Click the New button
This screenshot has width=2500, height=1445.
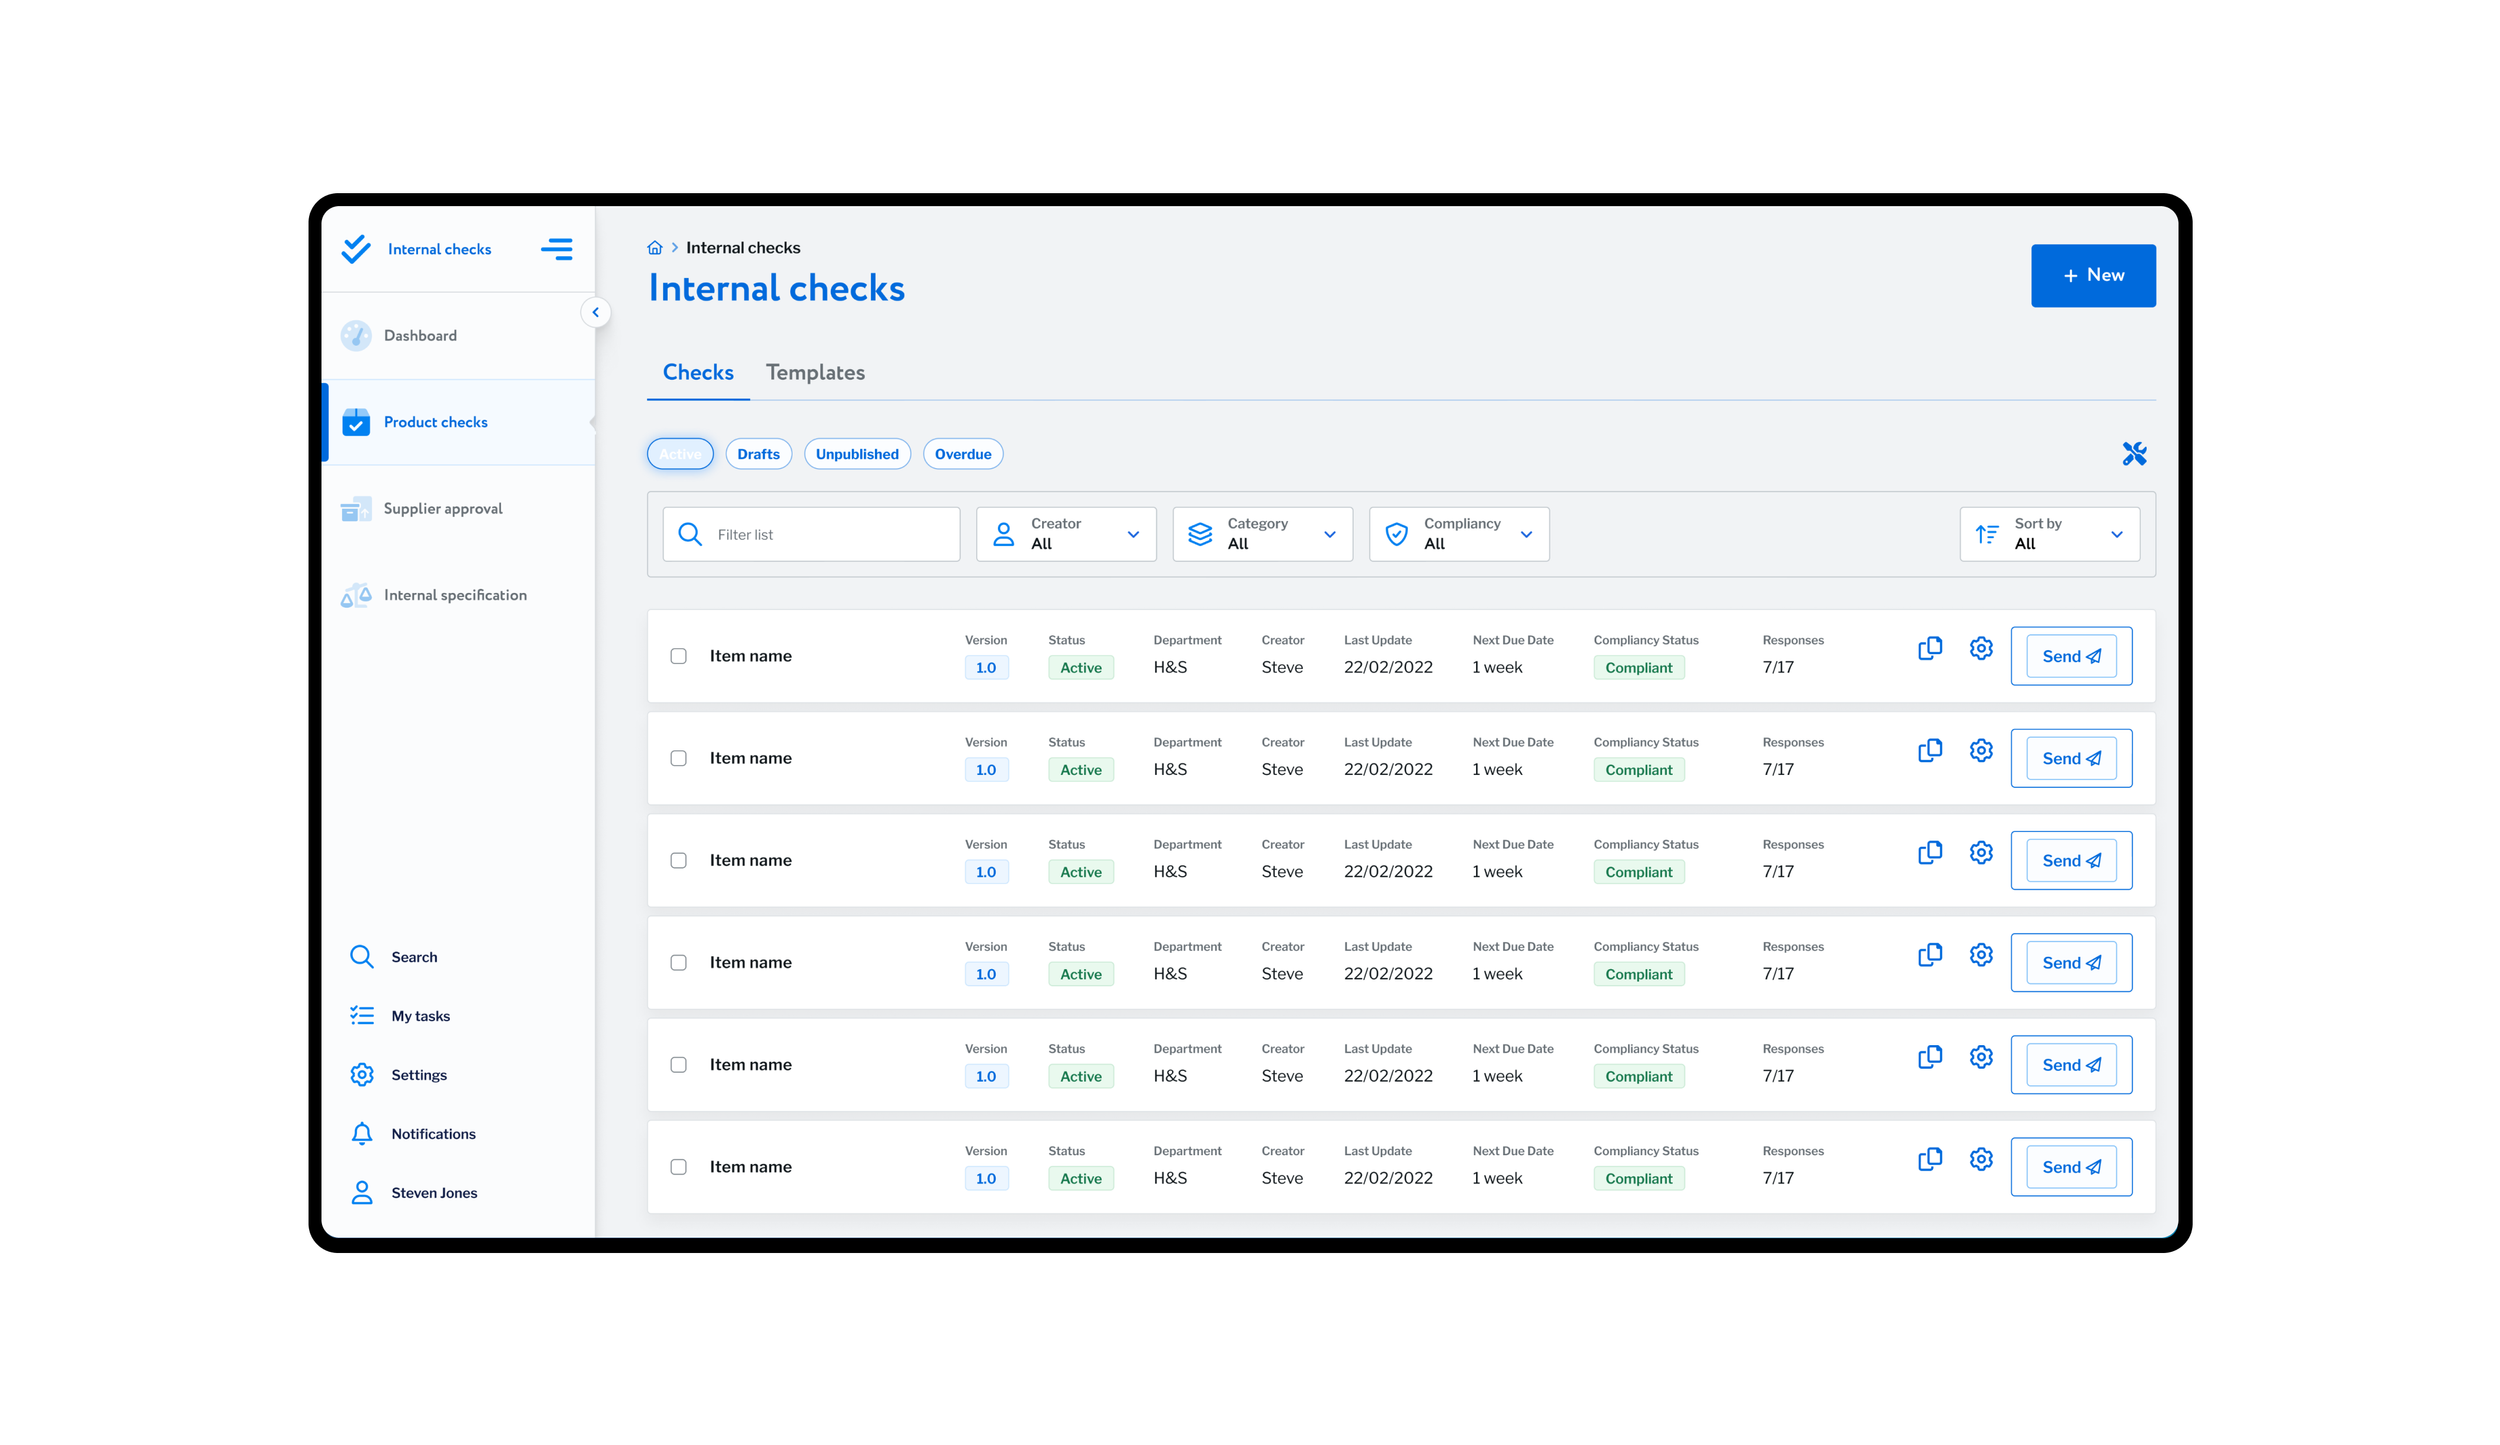tap(2092, 276)
